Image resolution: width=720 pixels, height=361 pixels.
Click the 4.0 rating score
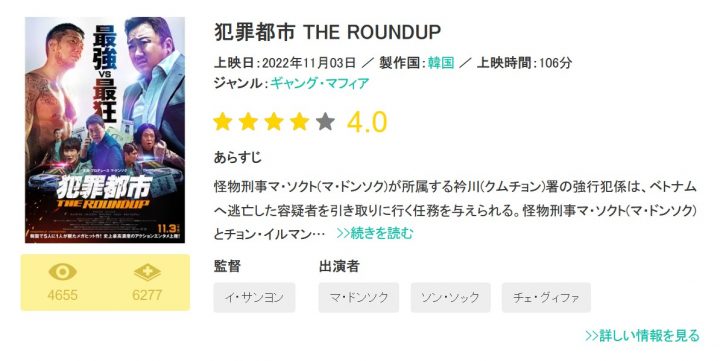click(x=367, y=123)
